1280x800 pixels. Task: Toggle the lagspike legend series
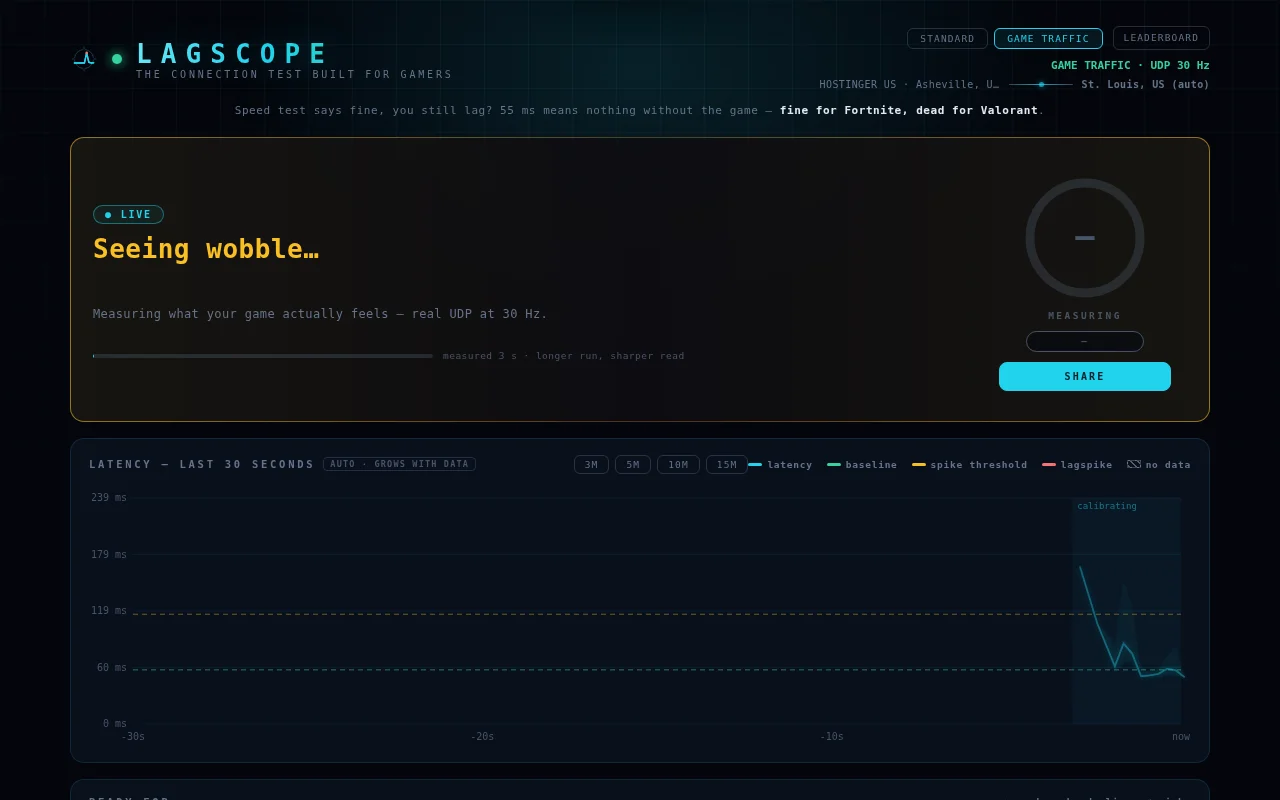click(x=1077, y=464)
